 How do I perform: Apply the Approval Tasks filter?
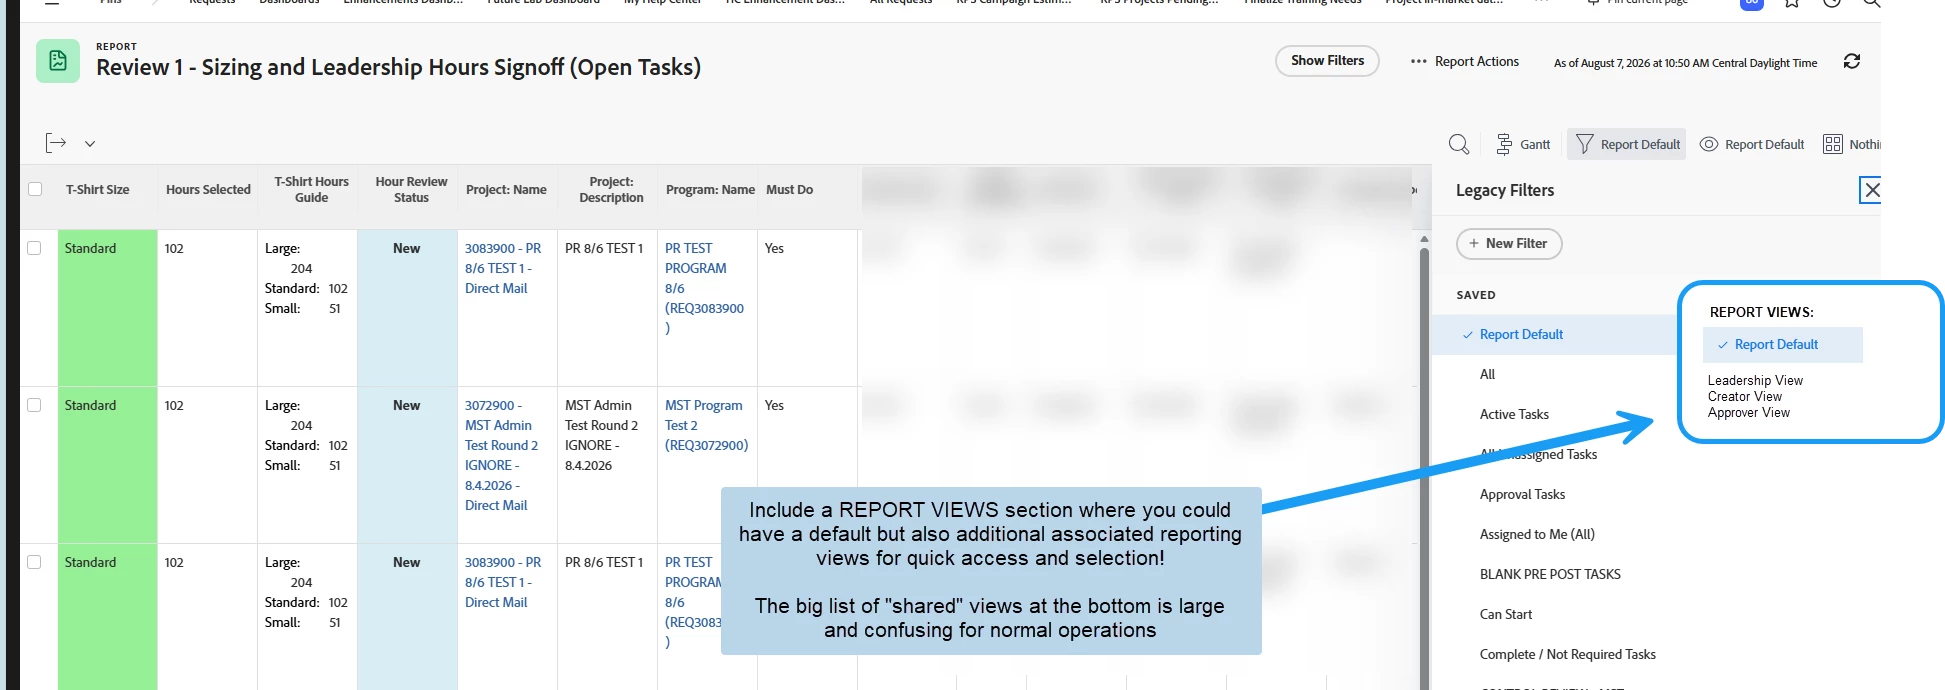pos(1522,494)
